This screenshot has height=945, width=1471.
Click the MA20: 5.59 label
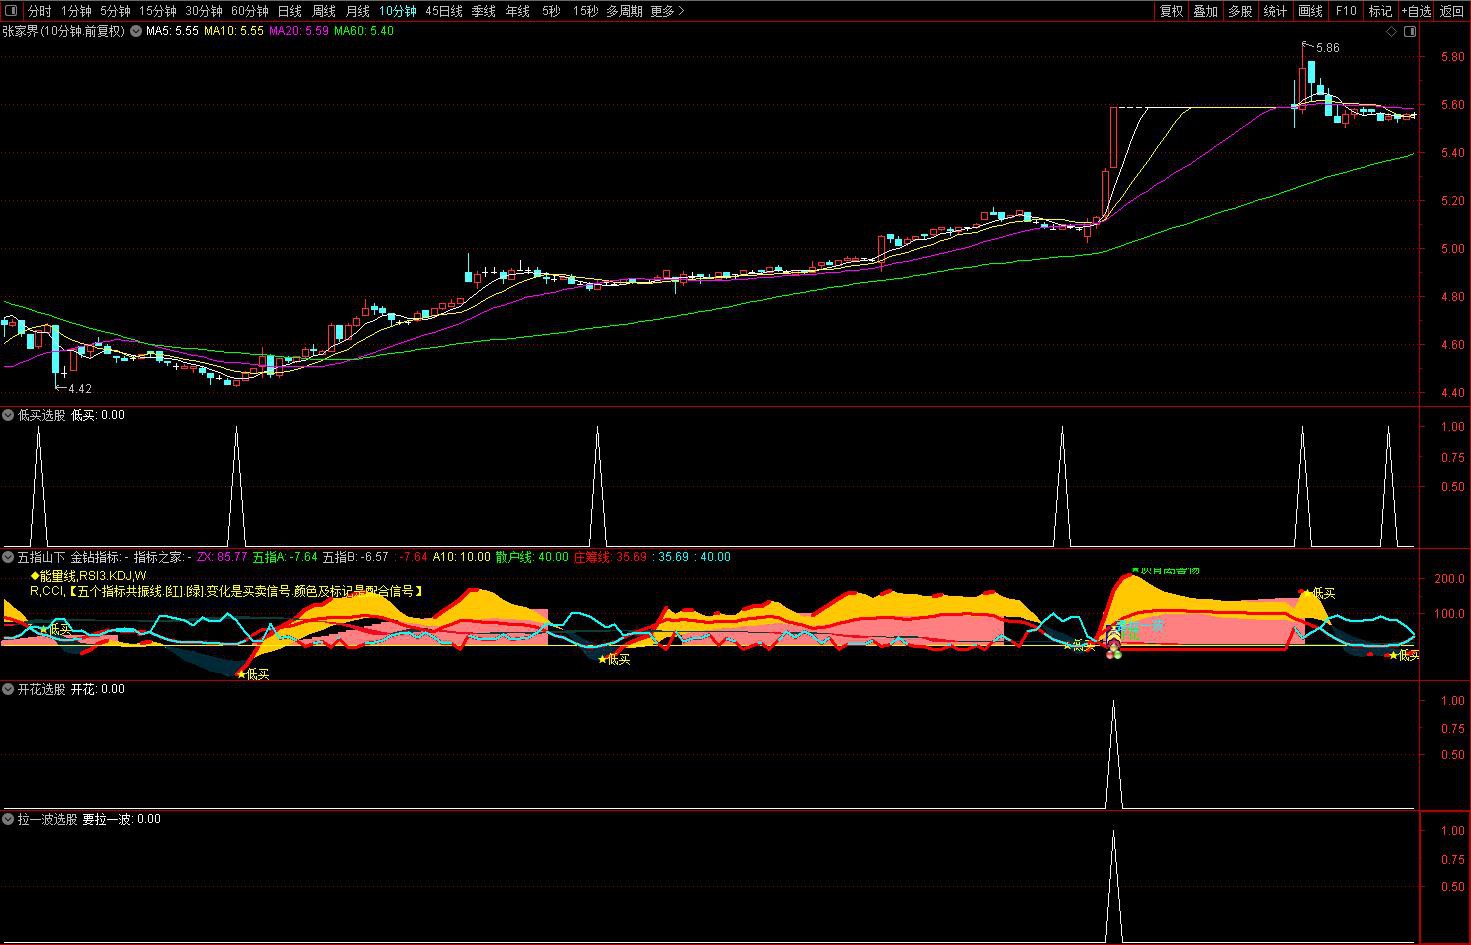coord(299,31)
